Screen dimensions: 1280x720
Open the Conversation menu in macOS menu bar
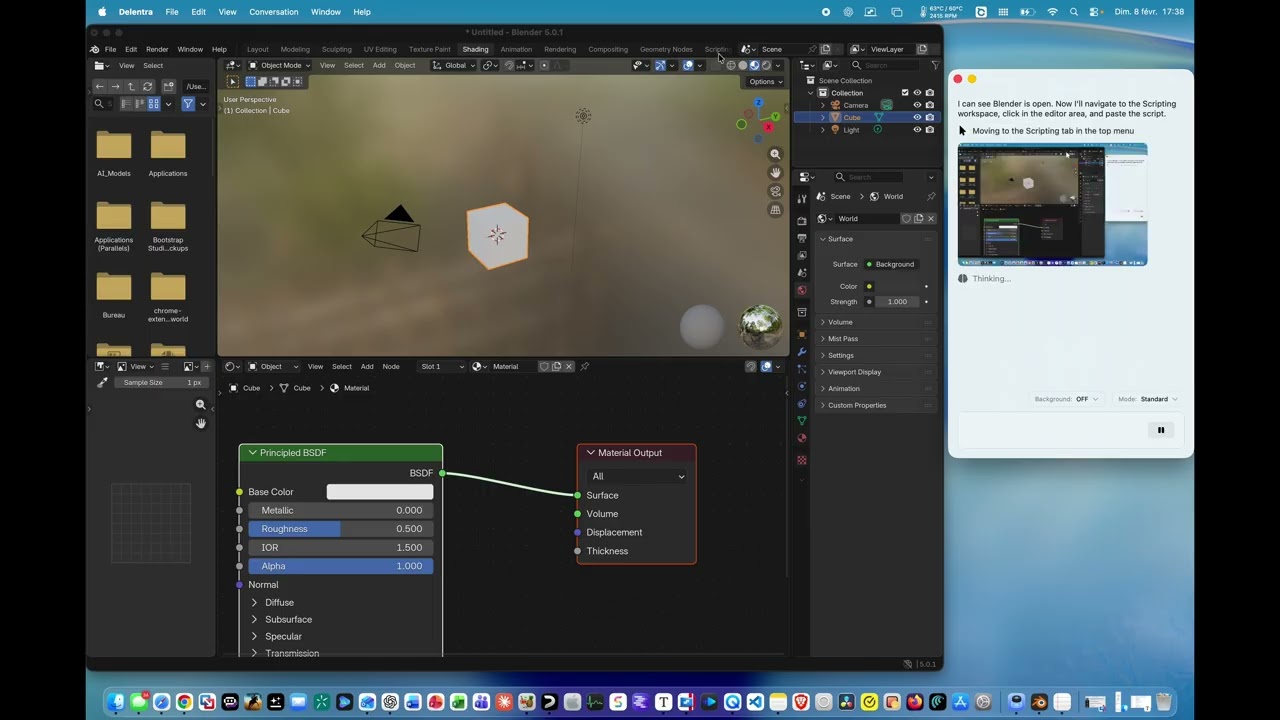(274, 12)
